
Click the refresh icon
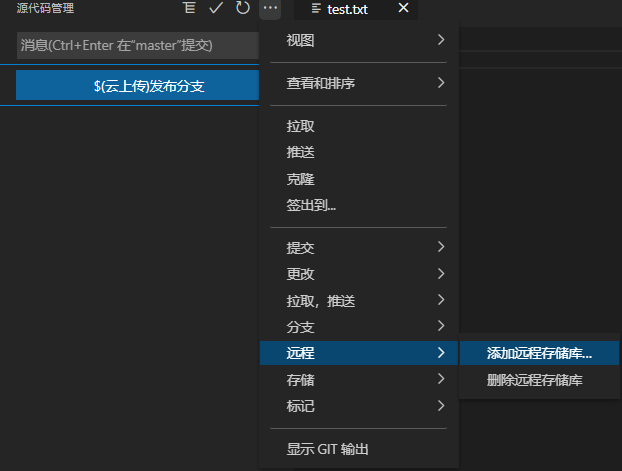click(x=243, y=8)
